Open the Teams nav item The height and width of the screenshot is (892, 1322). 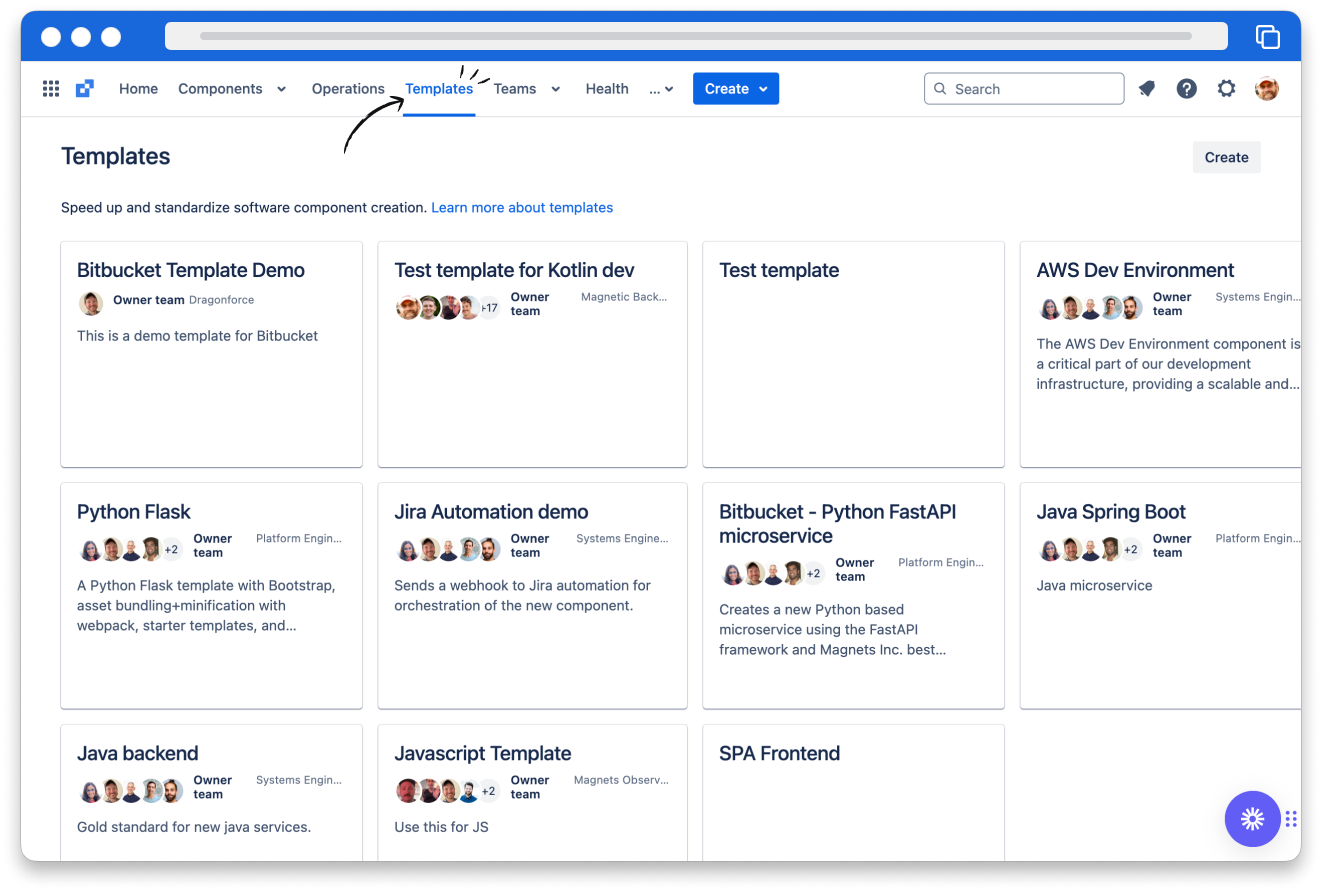pos(515,89)
